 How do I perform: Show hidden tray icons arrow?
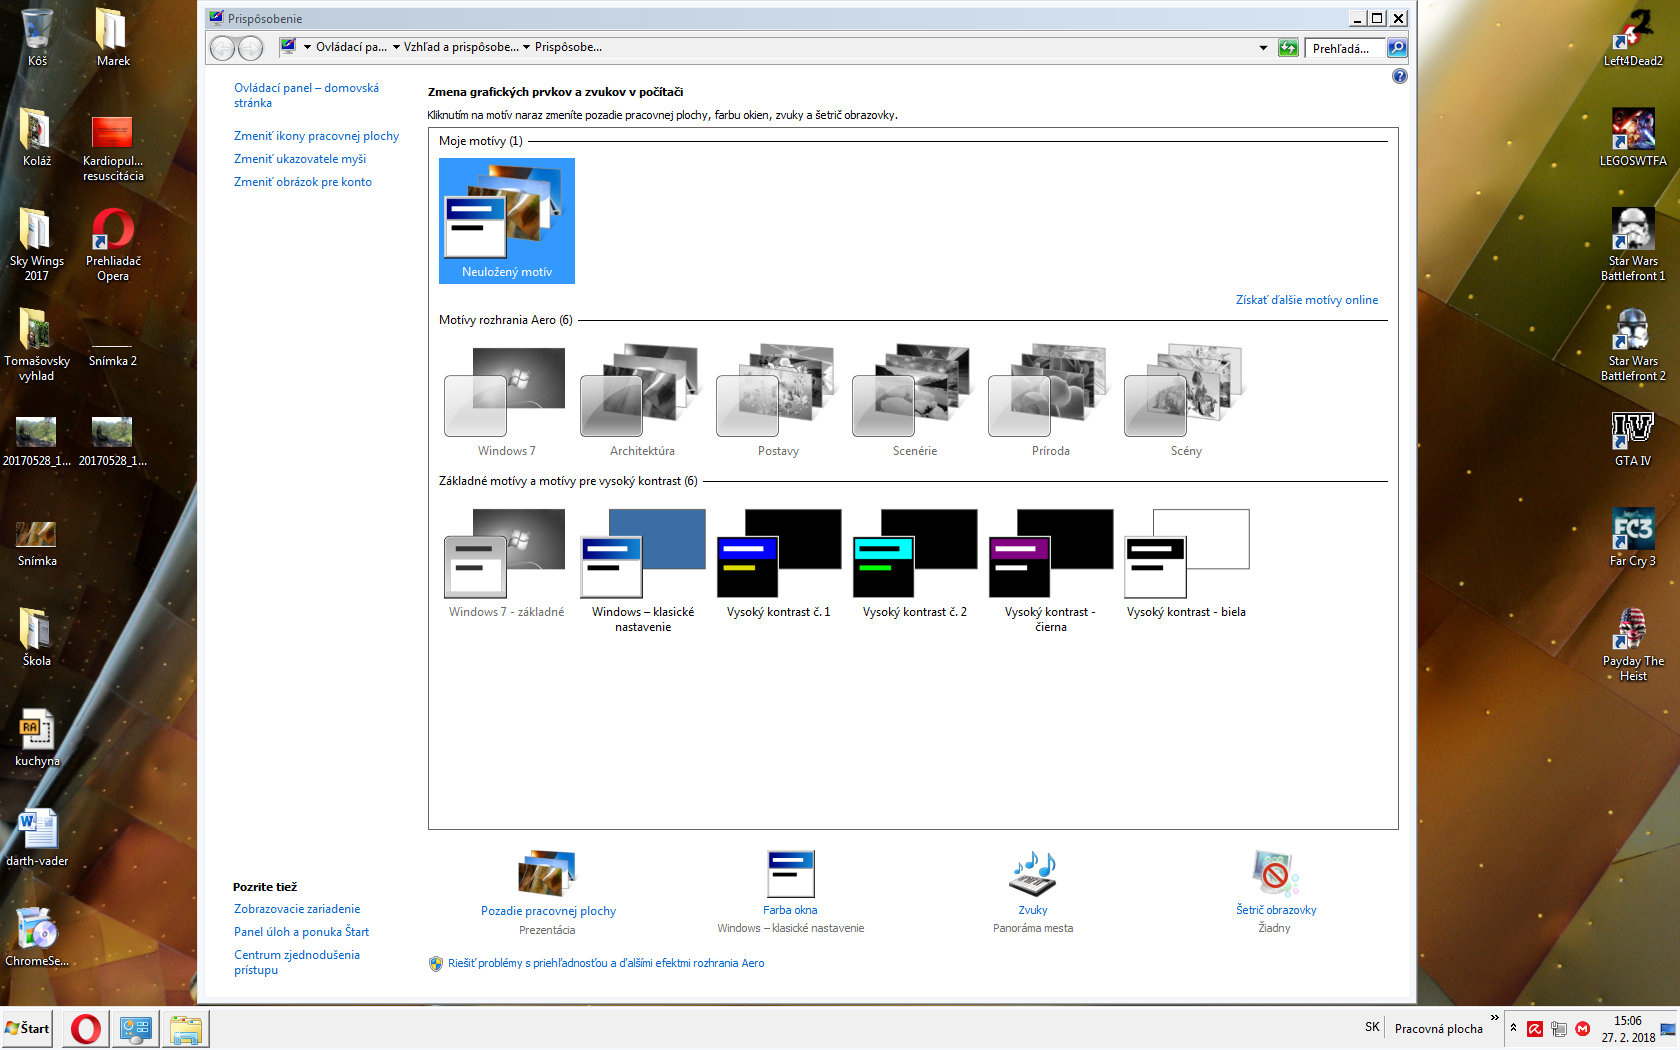click(1513, 1028)
